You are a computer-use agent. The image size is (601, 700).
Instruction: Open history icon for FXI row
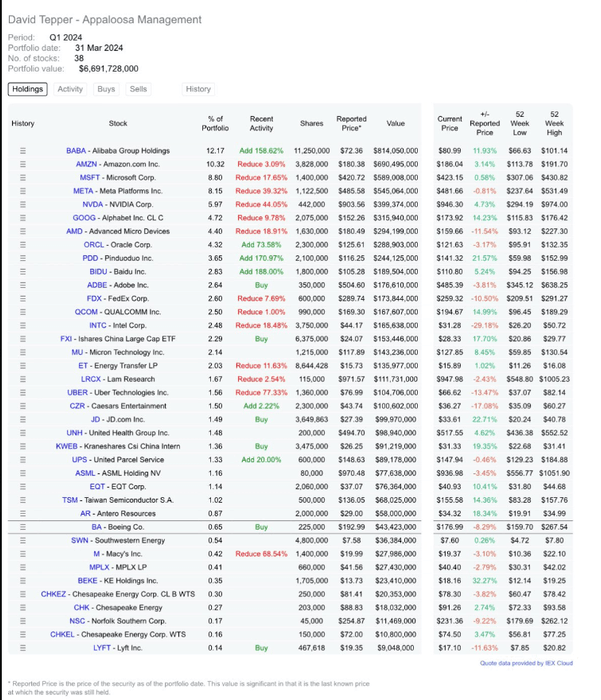tap(23, 339)
